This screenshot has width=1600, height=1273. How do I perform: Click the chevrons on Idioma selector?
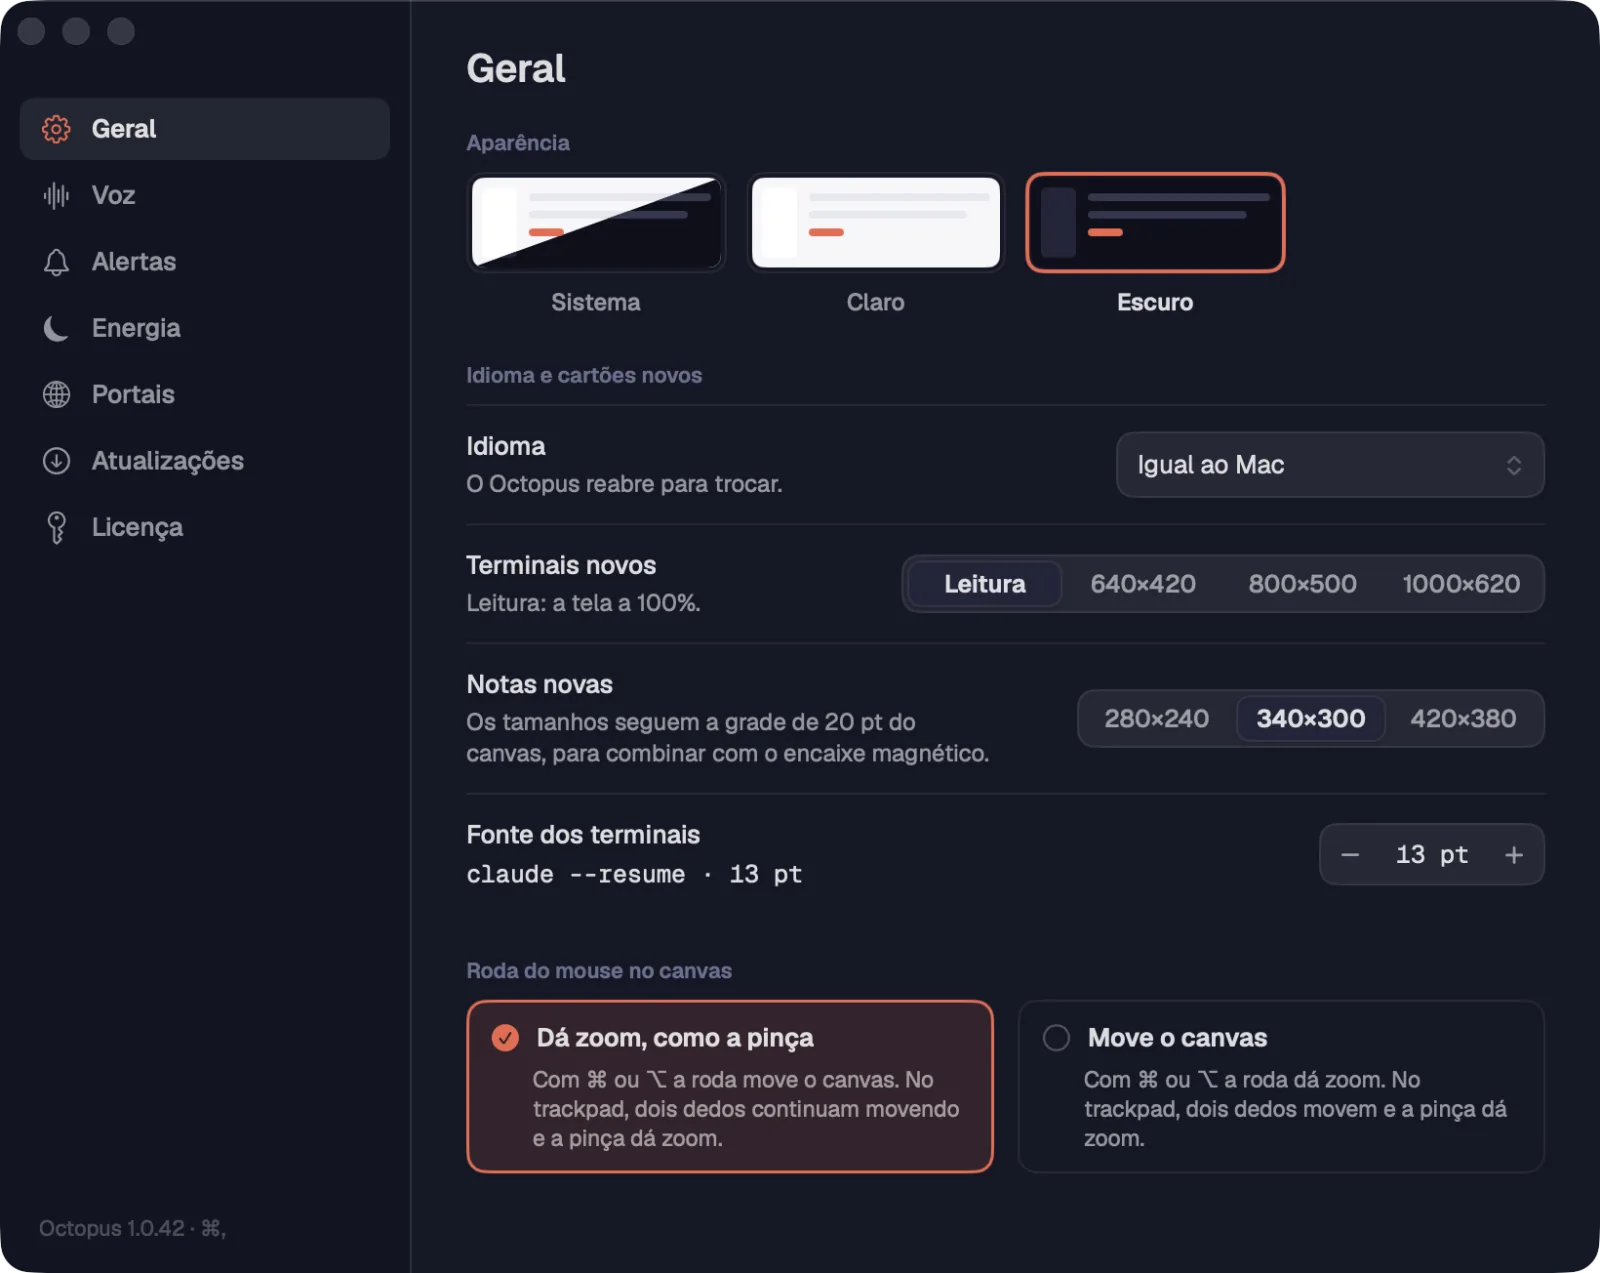(1514, 465)
